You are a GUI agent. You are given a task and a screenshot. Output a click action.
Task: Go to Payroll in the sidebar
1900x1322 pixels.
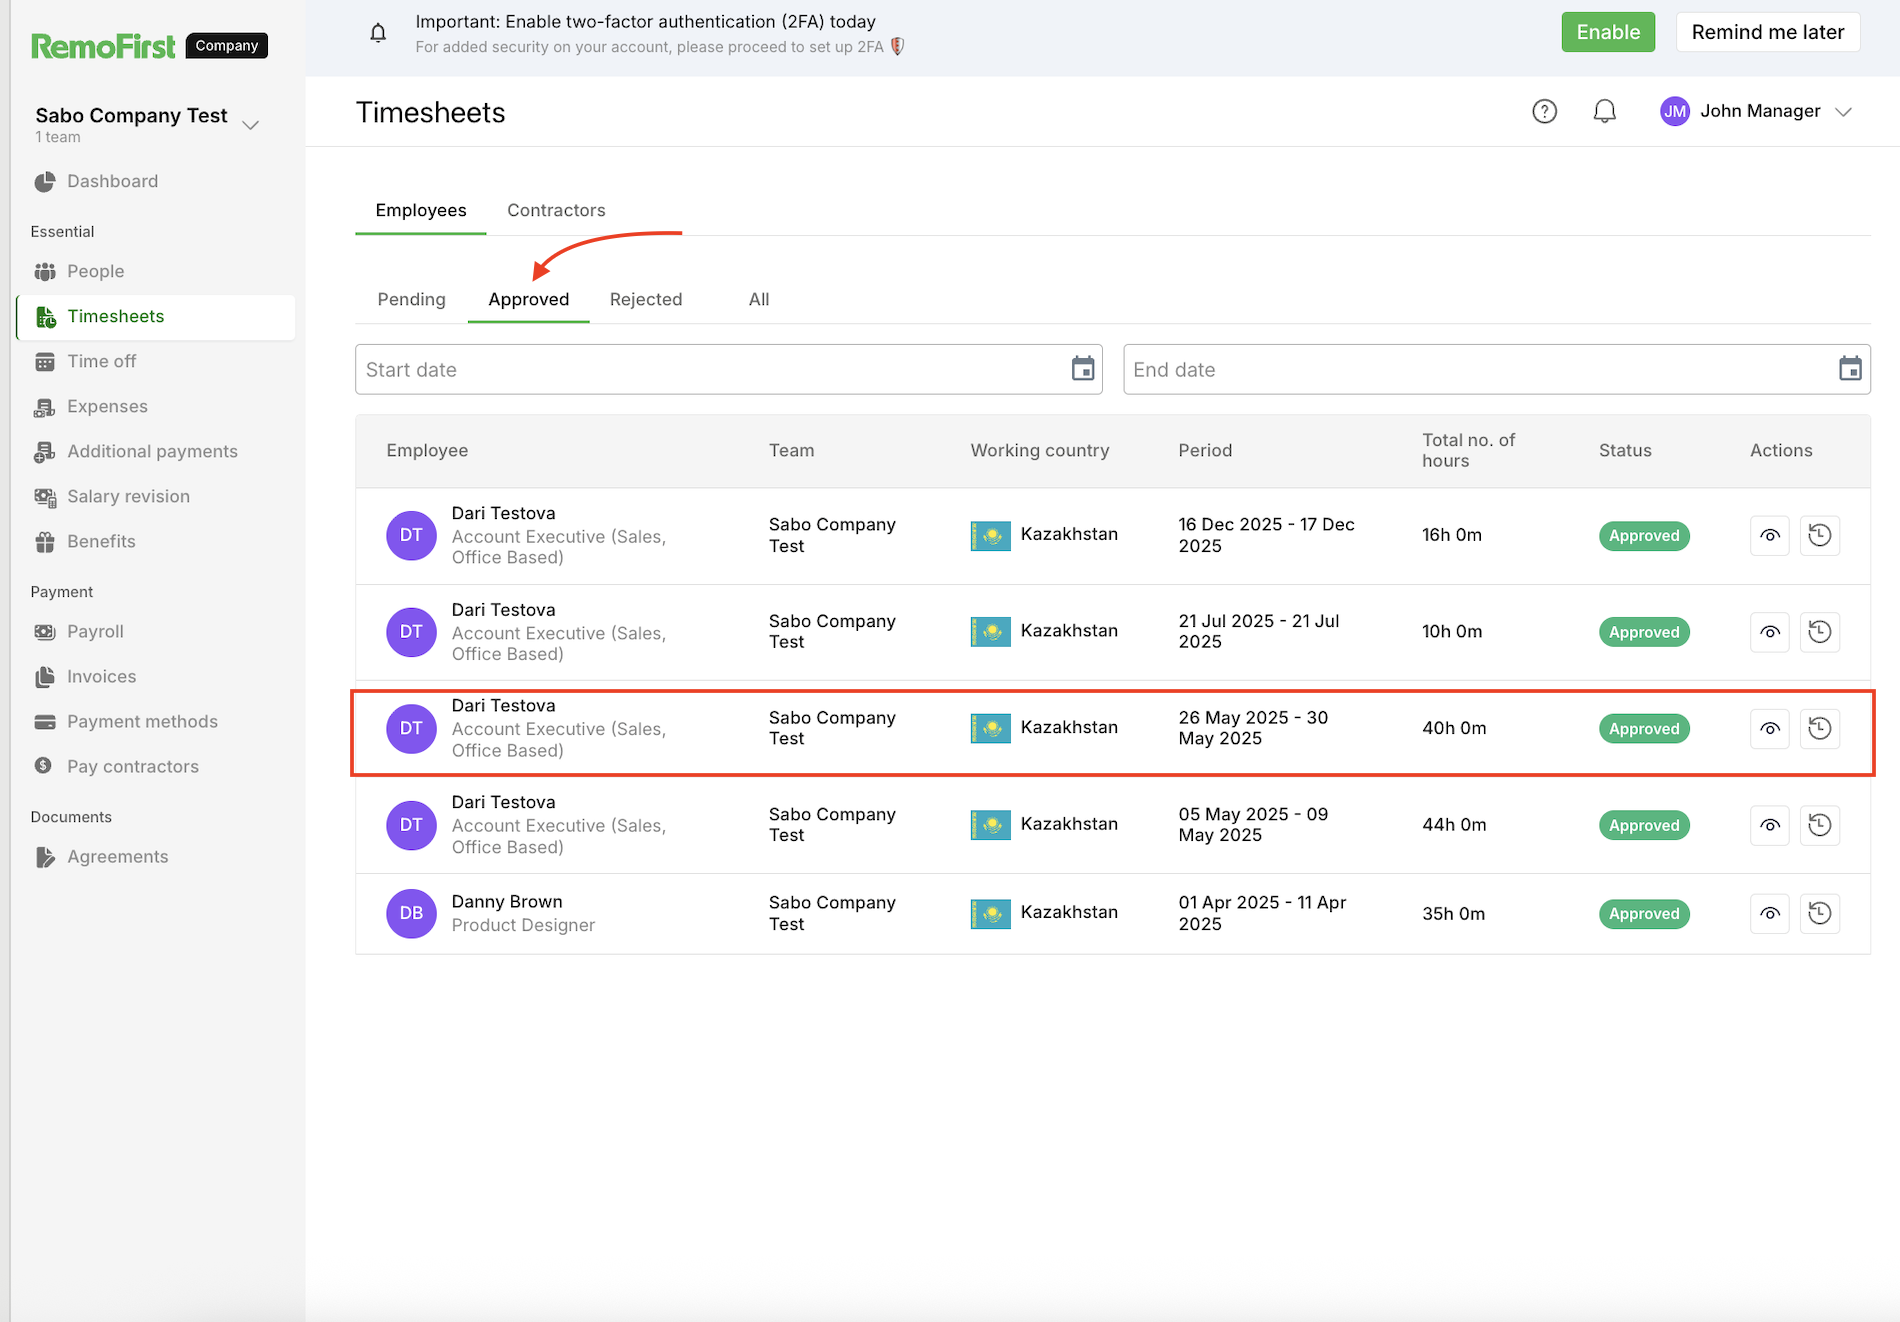coord(95,631)
